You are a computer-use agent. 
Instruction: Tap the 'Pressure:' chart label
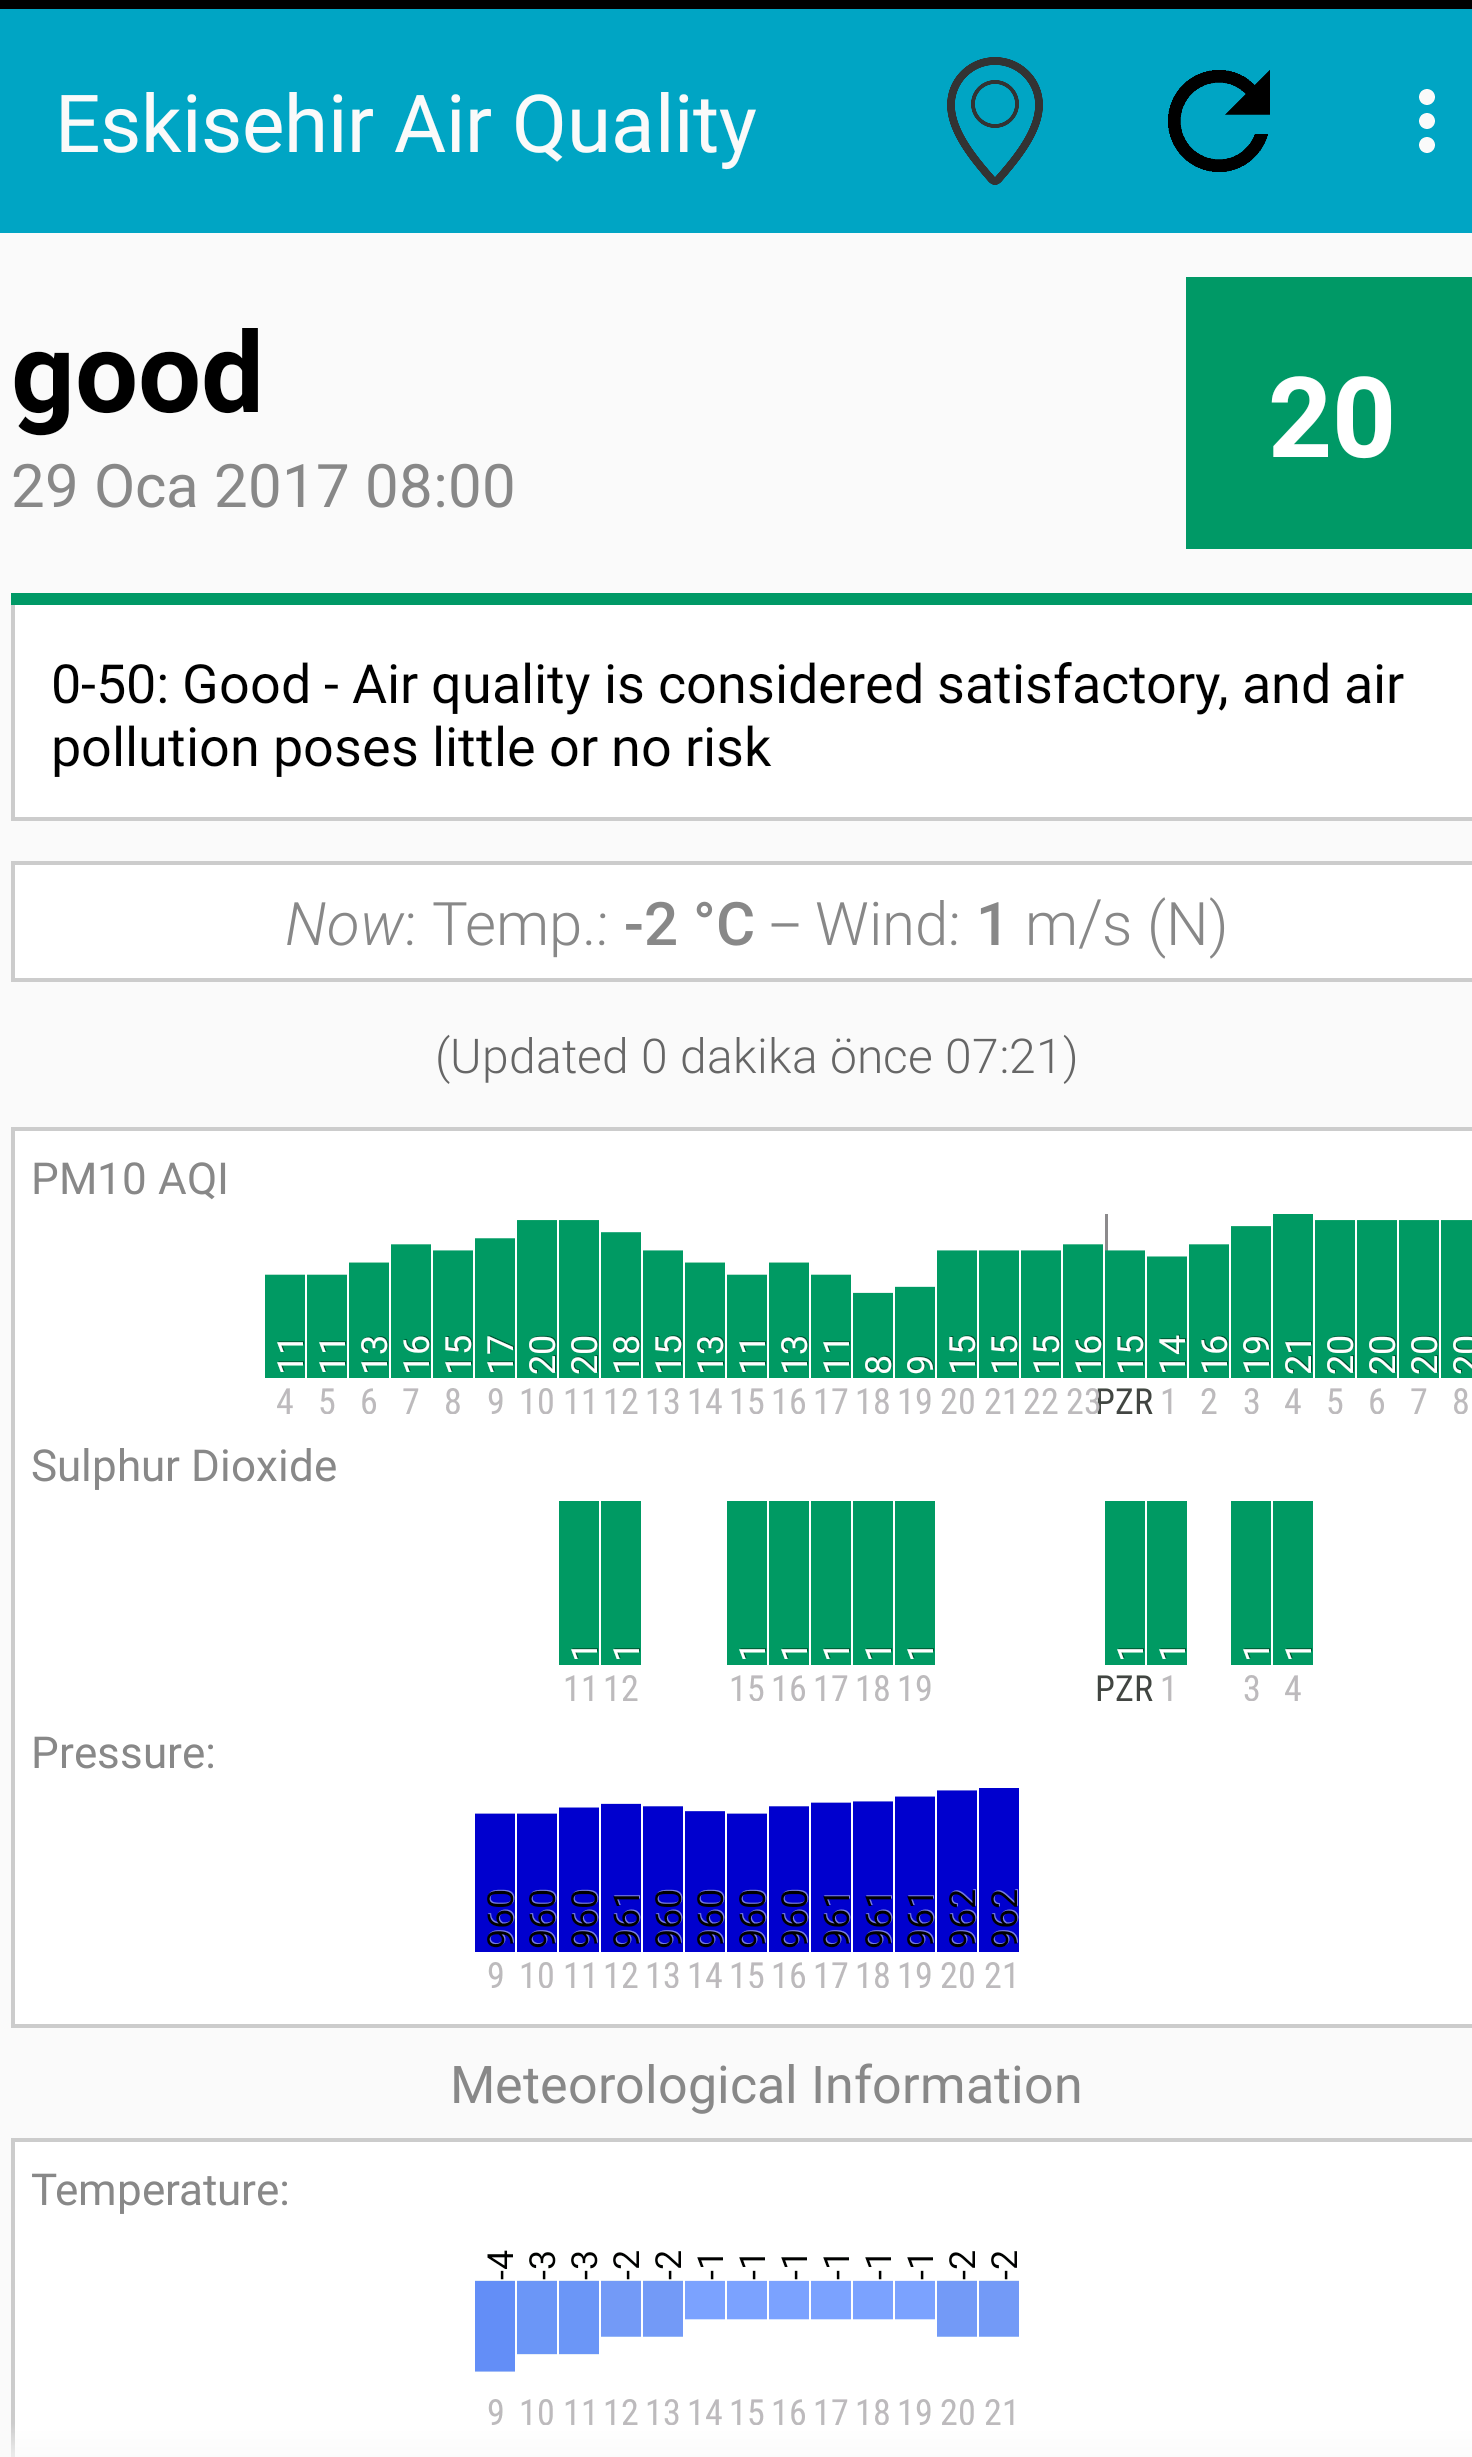[x=124, y=1753]
